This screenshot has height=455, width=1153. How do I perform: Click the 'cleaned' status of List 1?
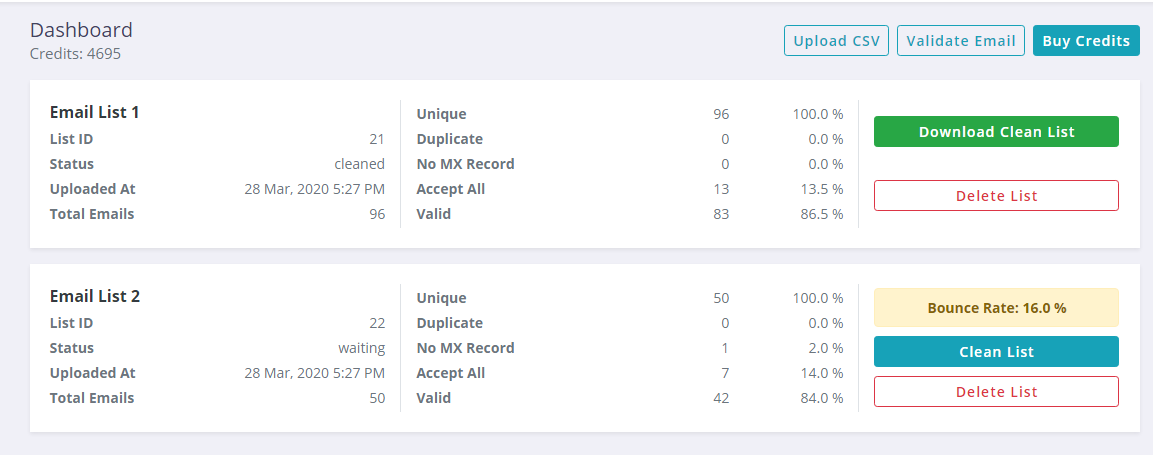(x=359, y=164)
